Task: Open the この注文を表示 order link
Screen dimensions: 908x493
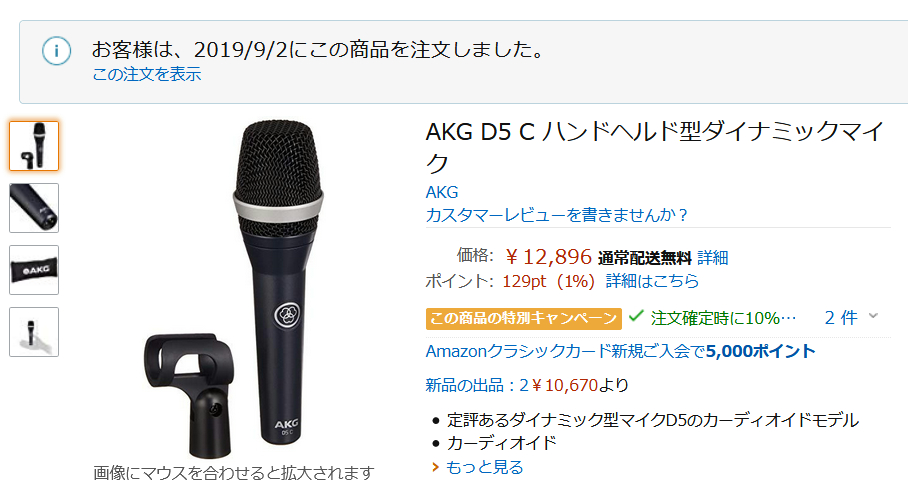Action: [147, 74]
